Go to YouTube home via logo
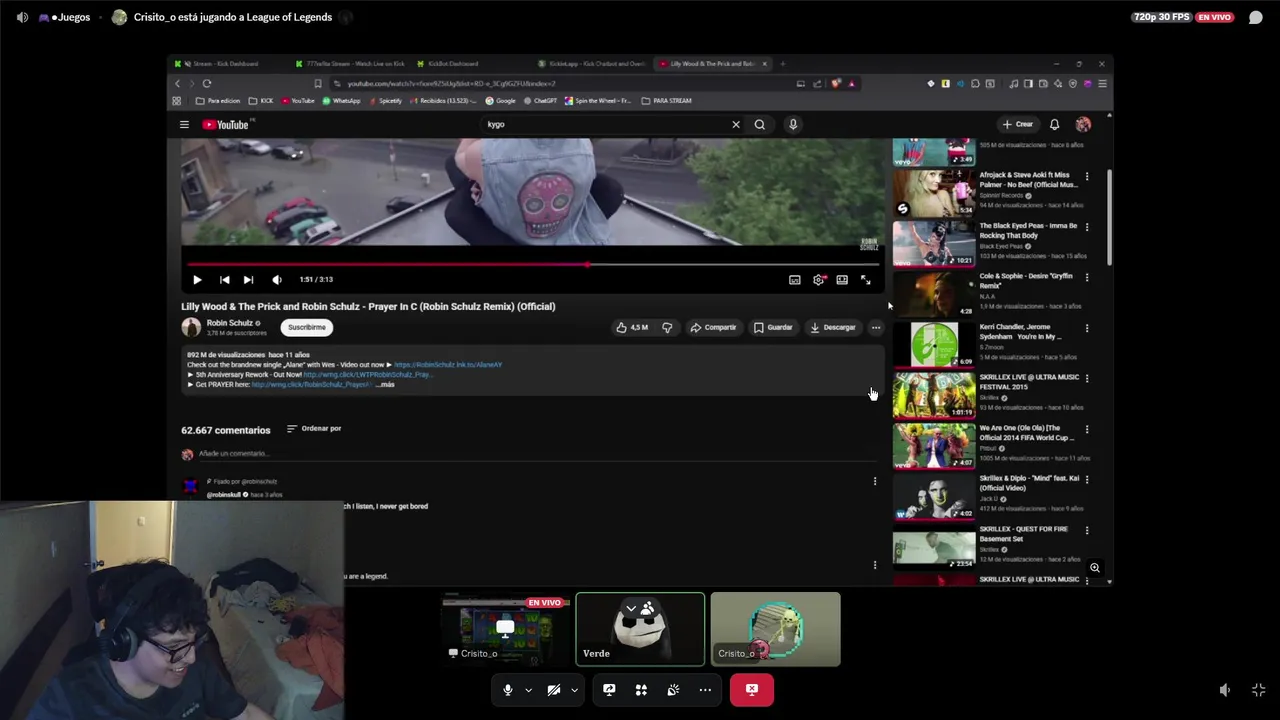This screenshot has width=1280, height=720. pos(226,125)
